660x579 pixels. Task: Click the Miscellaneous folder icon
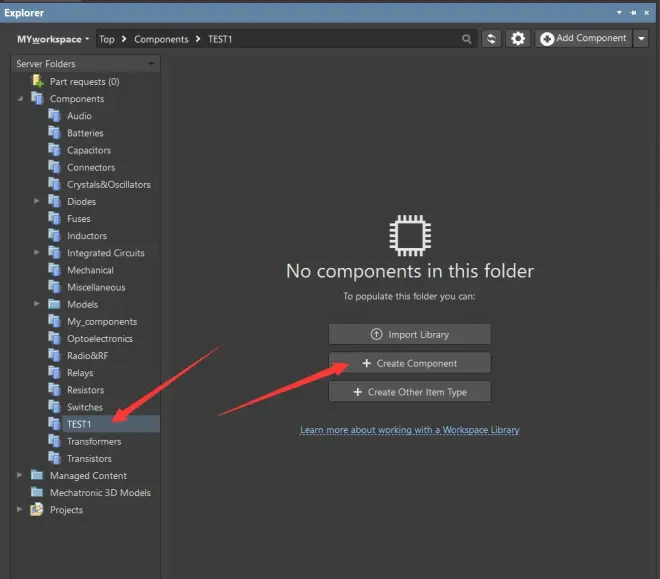tap(54, 287)
